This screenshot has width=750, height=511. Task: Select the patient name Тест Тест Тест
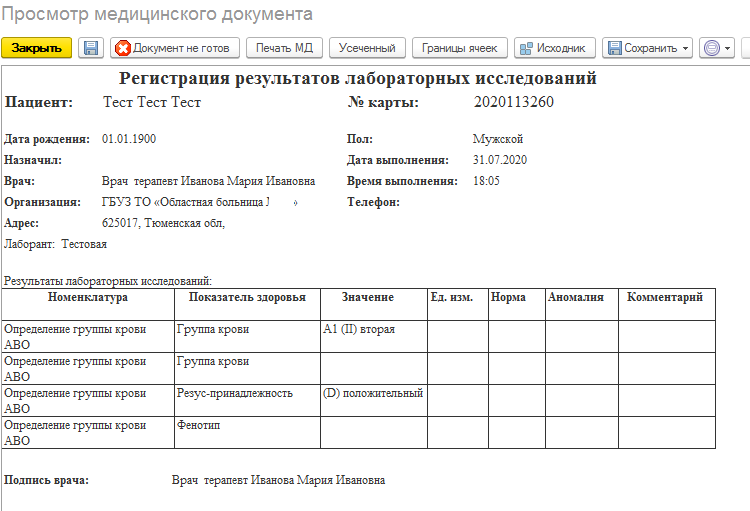pyautogui.click(x=152, y=103)
